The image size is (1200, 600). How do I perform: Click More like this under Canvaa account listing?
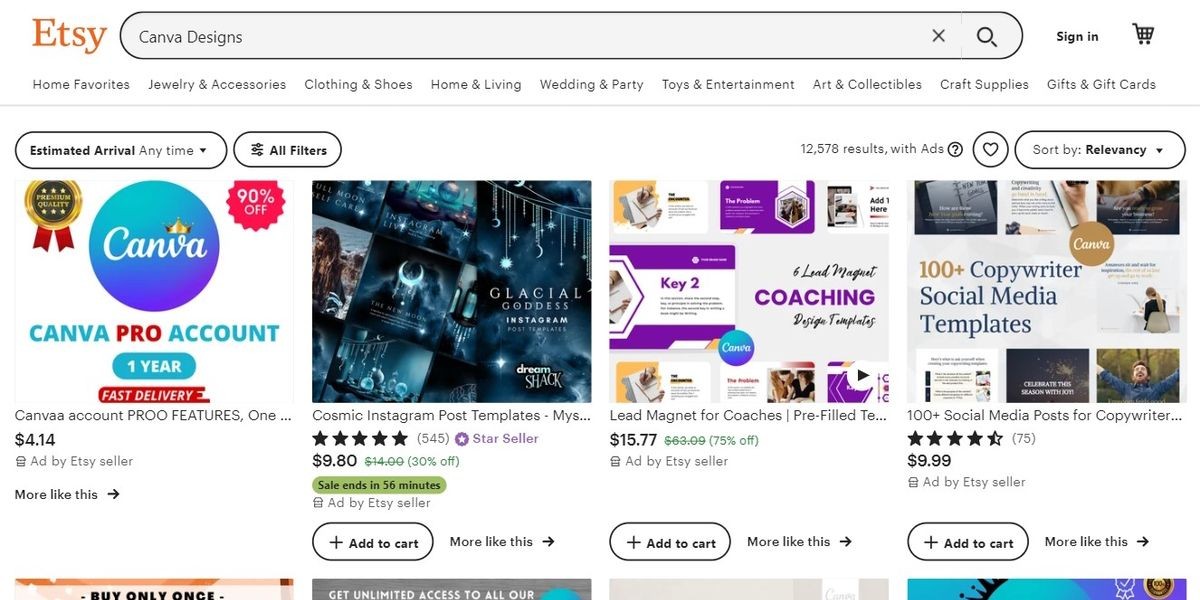tap(67, 494)
